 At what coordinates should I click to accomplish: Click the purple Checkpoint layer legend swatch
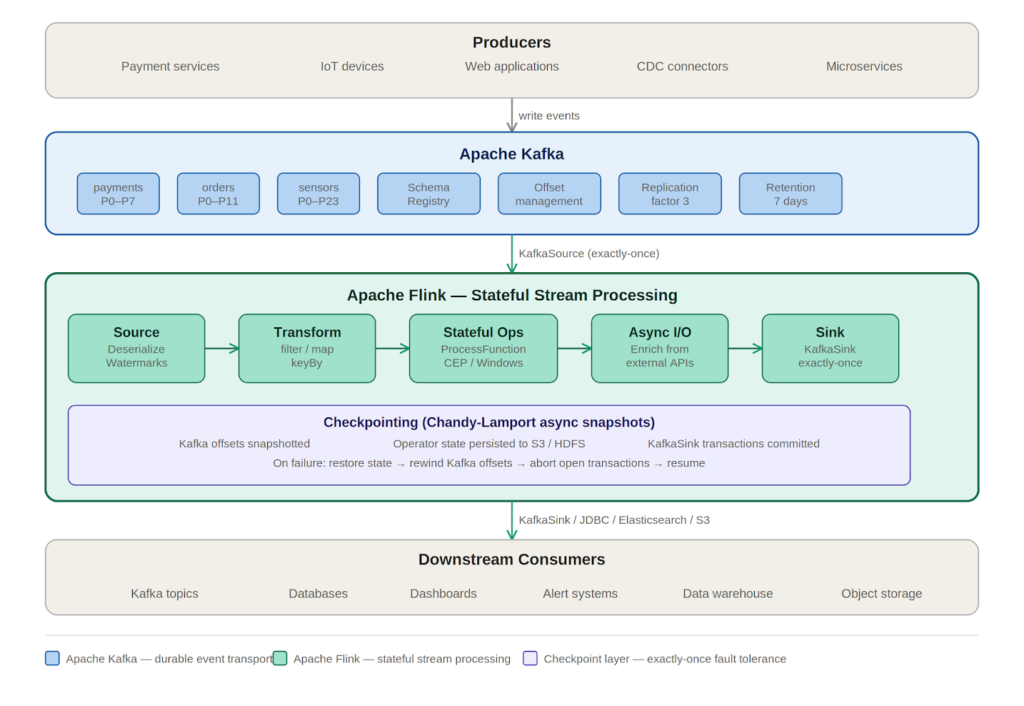point(530,658)
